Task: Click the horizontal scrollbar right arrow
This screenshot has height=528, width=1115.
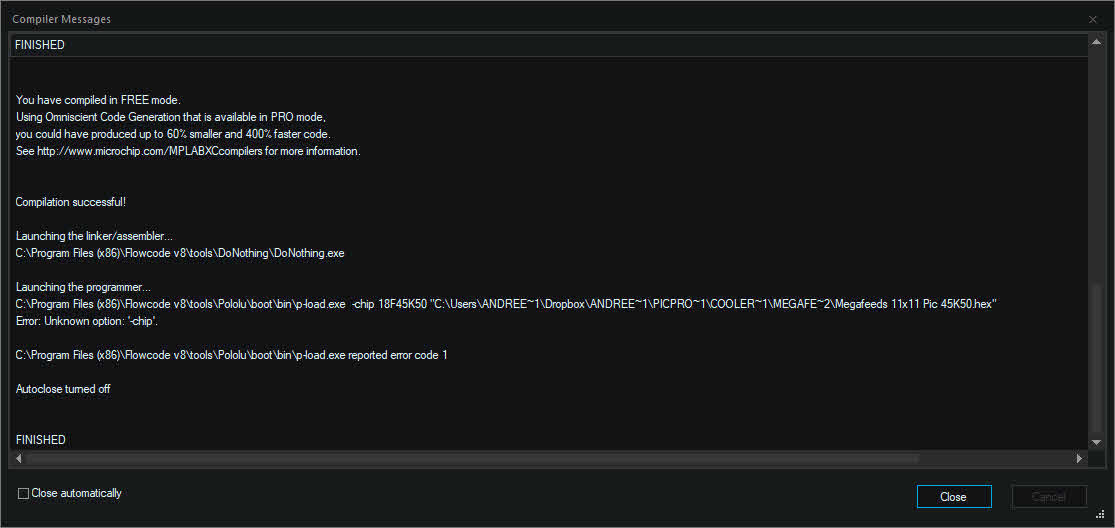Action: (1079, 459)
